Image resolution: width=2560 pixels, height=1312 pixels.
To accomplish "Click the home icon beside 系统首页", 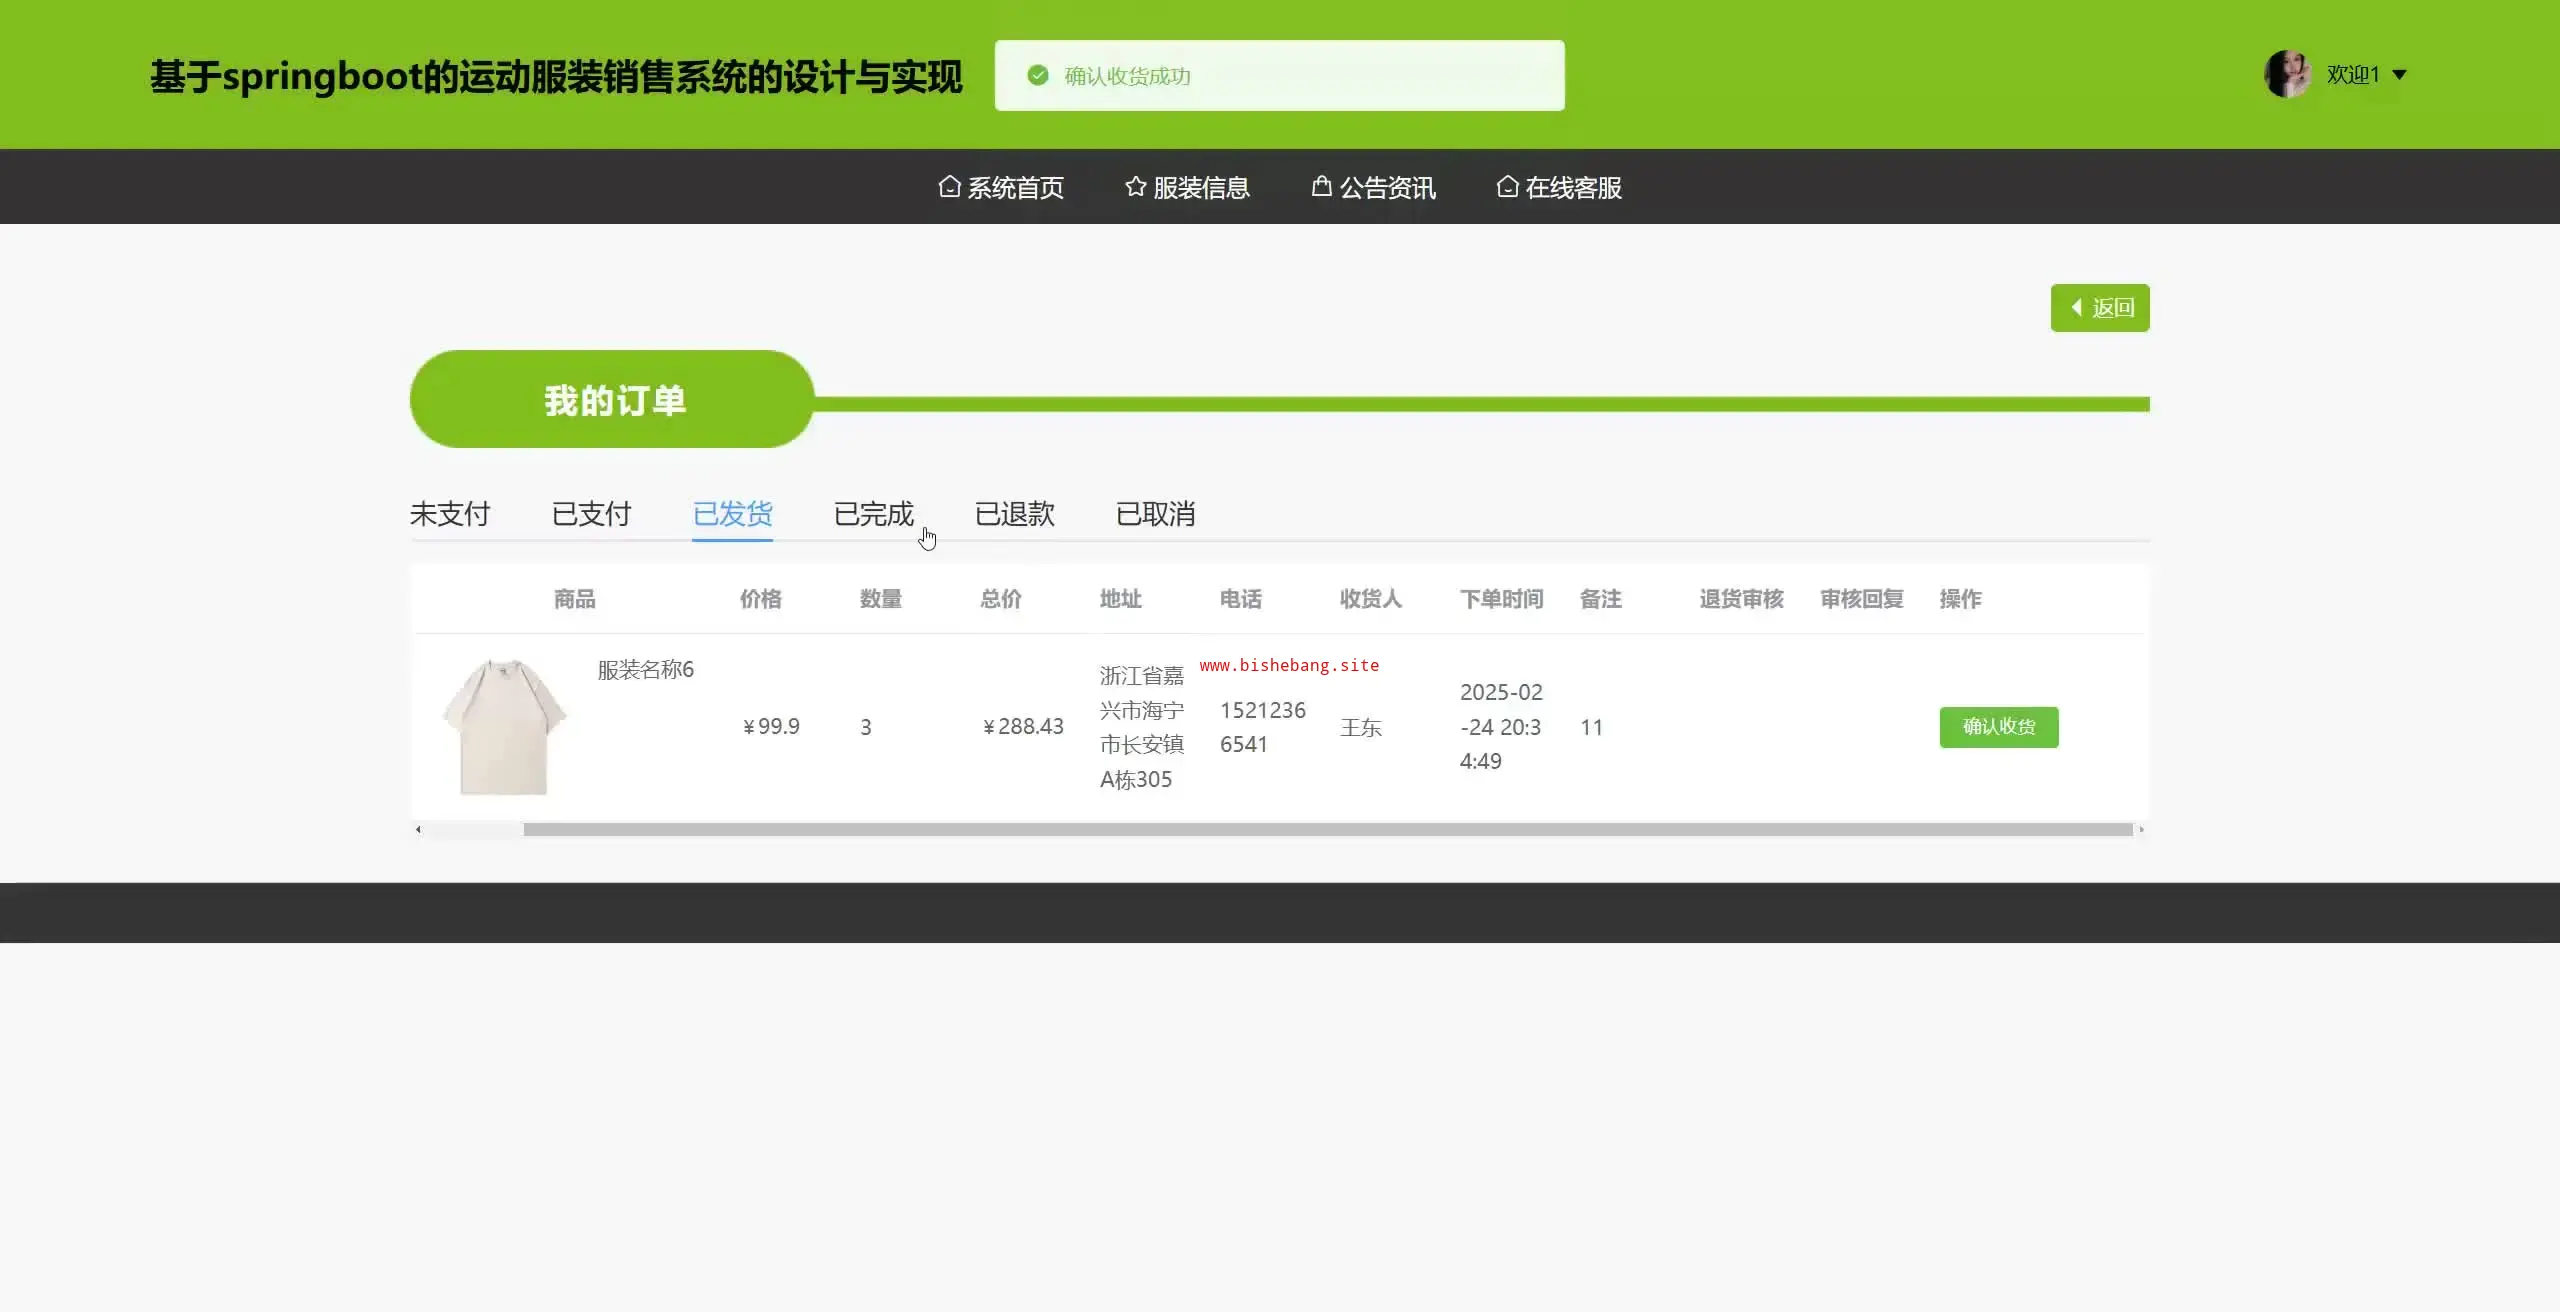I will click(x=949, y=187).
